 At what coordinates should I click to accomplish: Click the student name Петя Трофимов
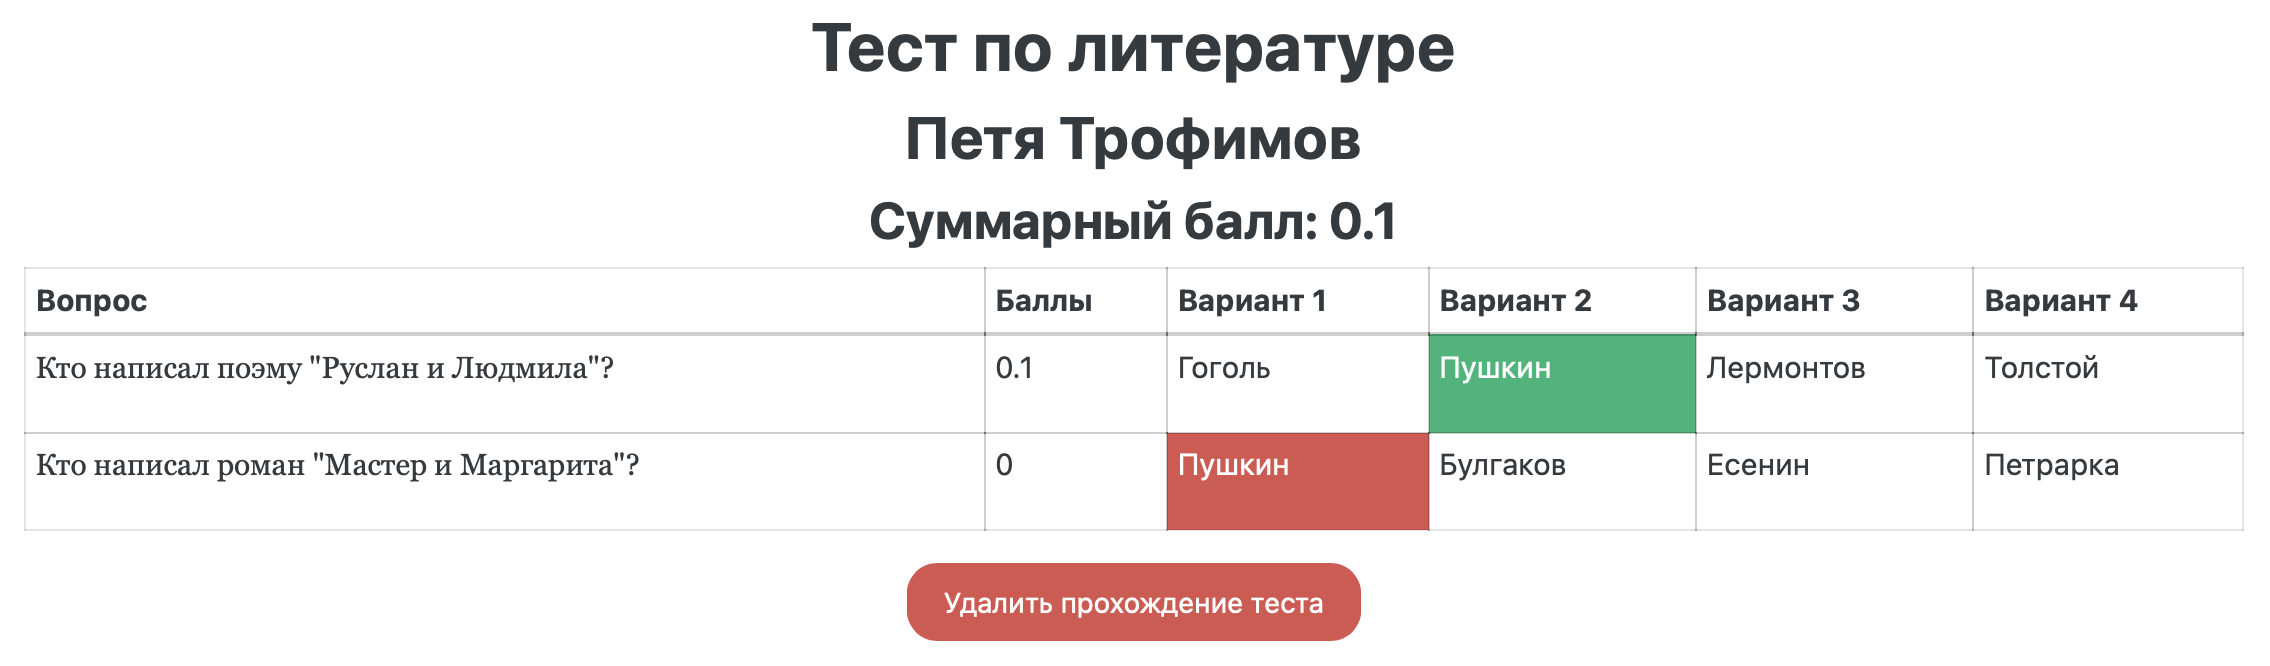click(x=1133, y=138)
